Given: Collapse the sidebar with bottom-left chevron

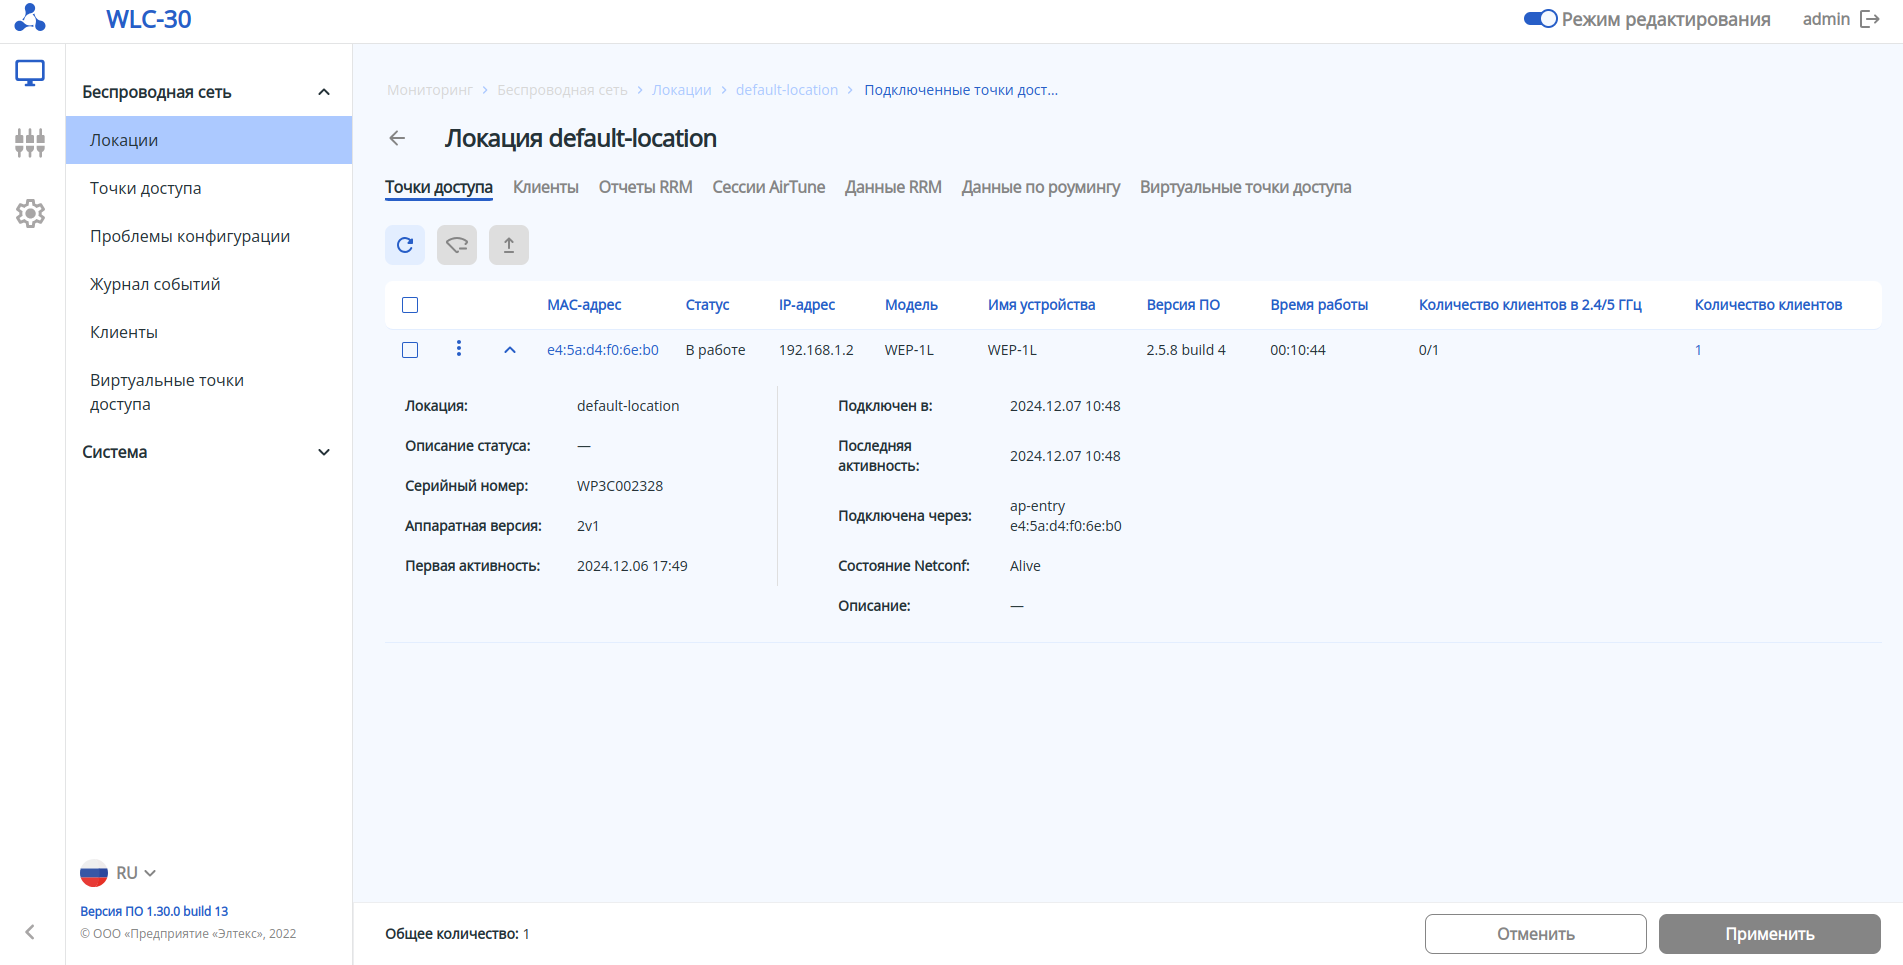Looking at the screenshot, I should click(x=30, y=932).
